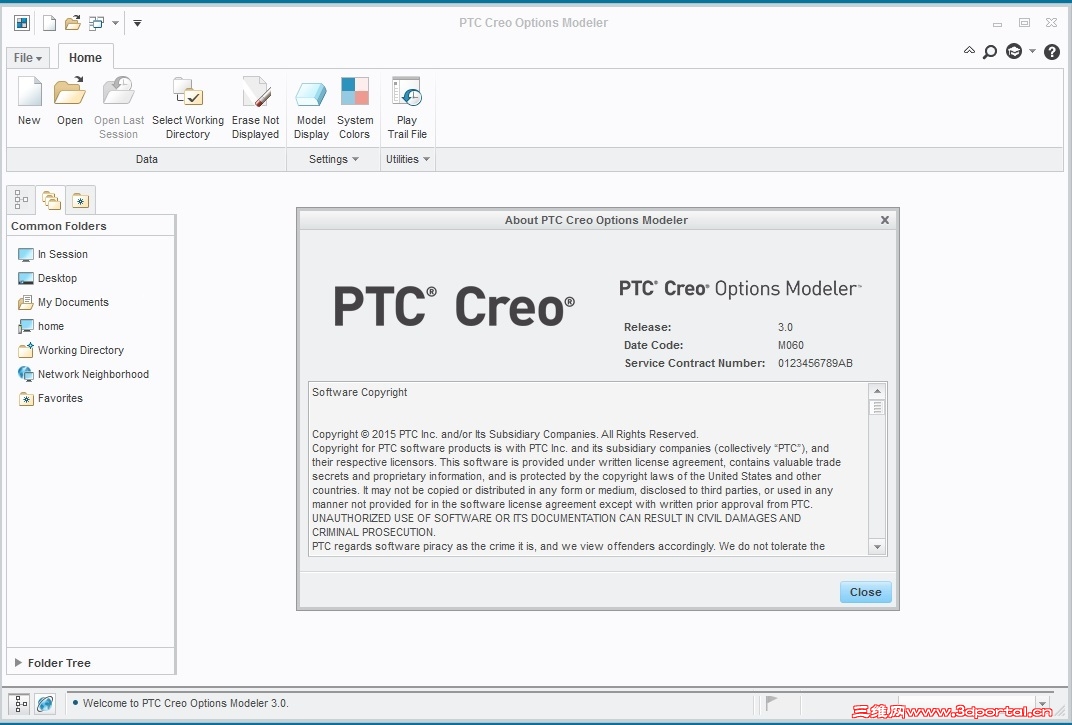Open selection filter dropdown in status bar
The width and height of the screenshot is (1072, 725).
pos(1043,703)
